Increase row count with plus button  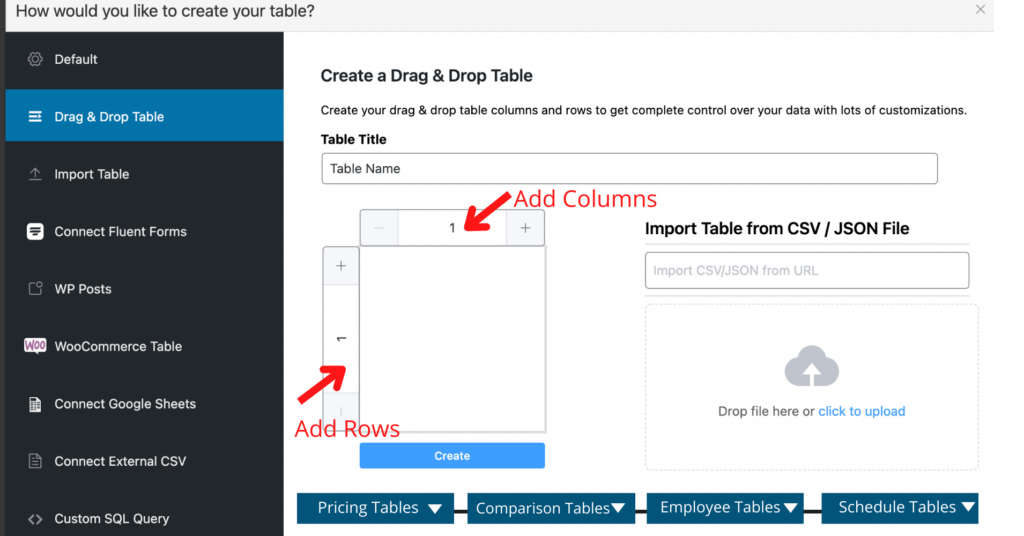pyautogui.click(x=341, y=266)
